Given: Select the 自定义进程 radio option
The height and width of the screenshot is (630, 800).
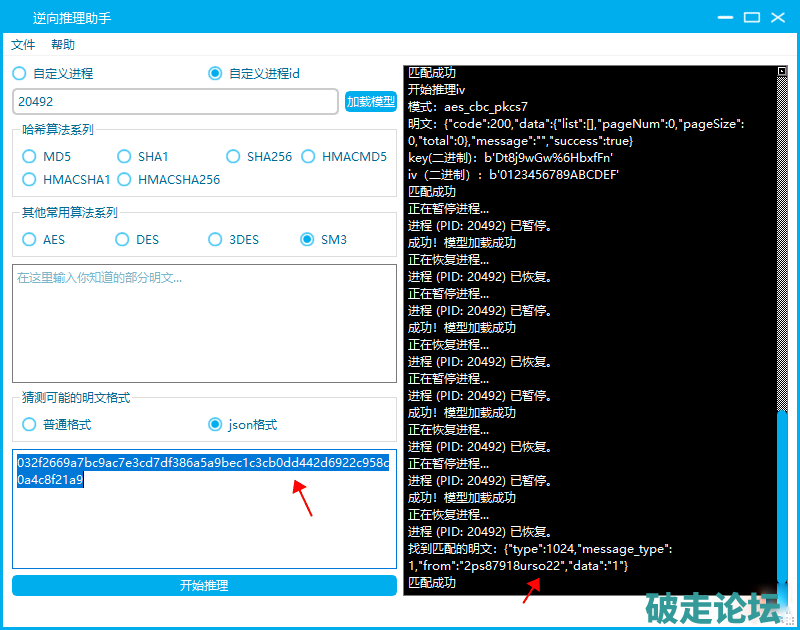Looking at the screenshot, I should (20, 73).
